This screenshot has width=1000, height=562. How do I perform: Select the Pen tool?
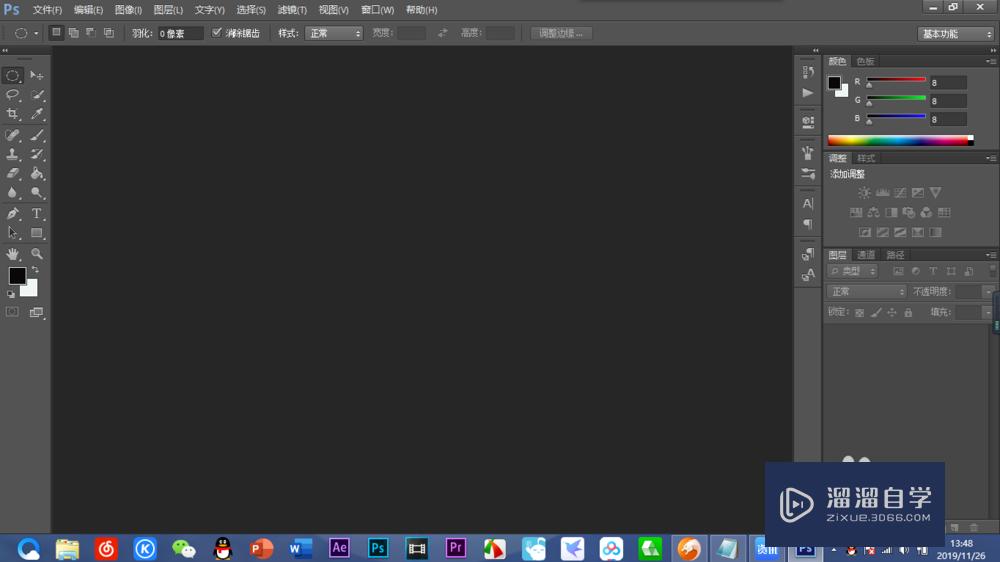(12, 214)
